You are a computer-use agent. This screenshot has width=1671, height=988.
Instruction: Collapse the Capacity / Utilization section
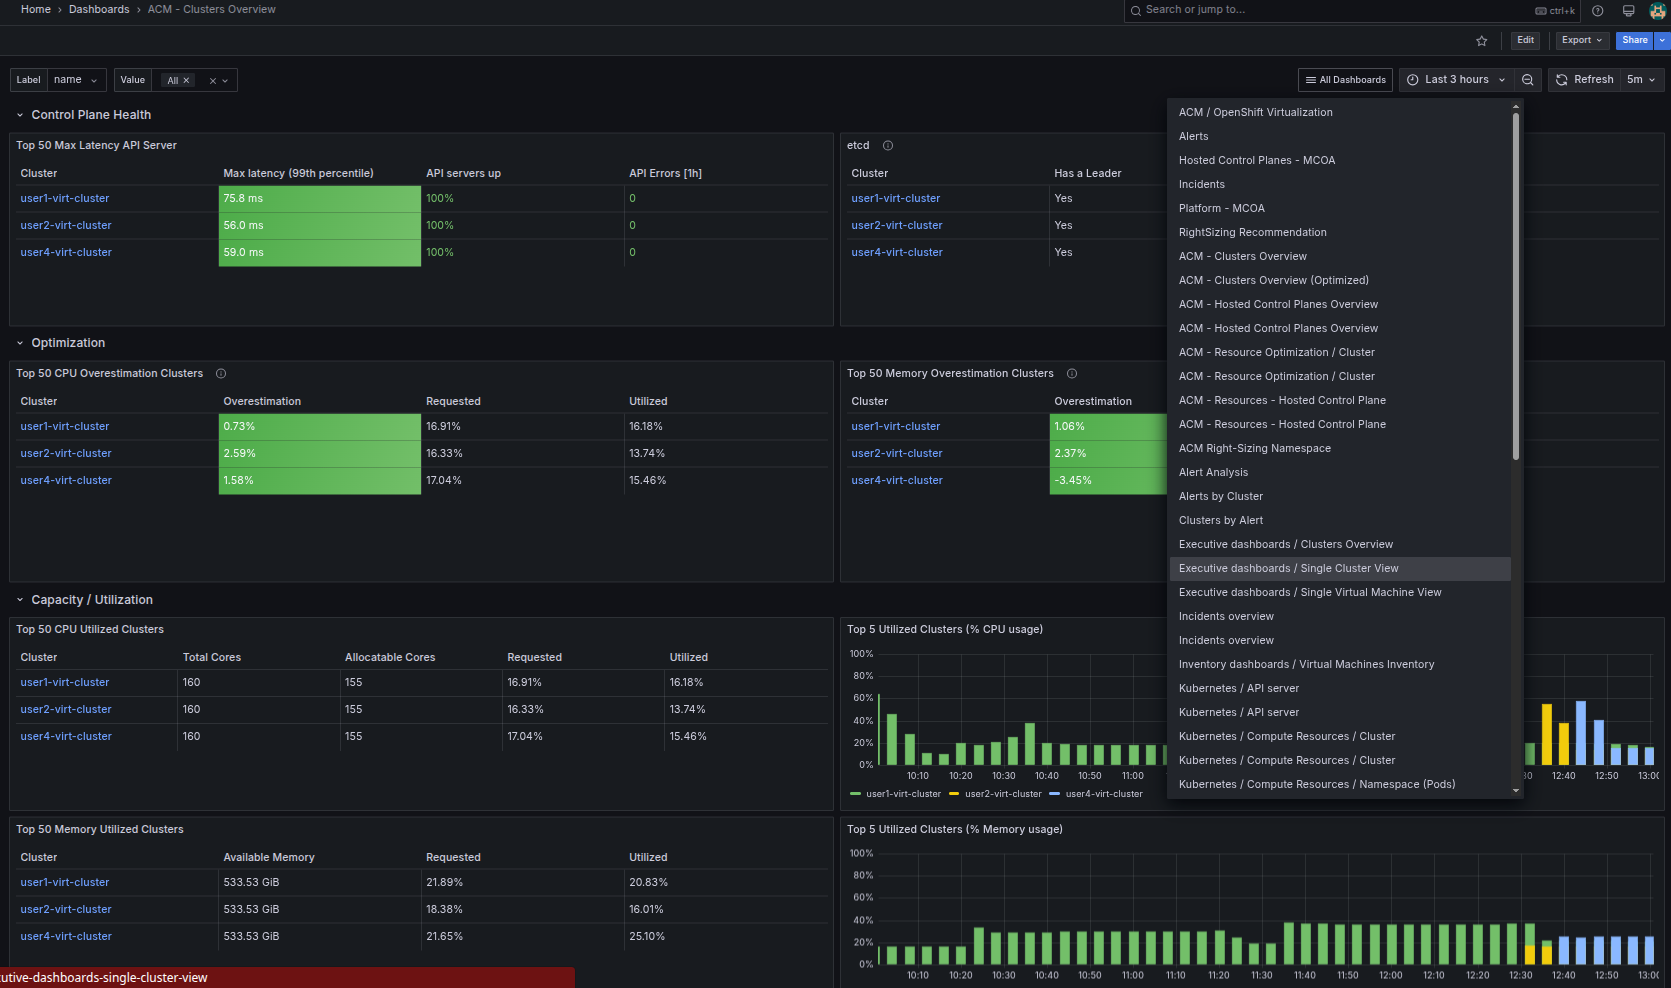coord(20,601)
